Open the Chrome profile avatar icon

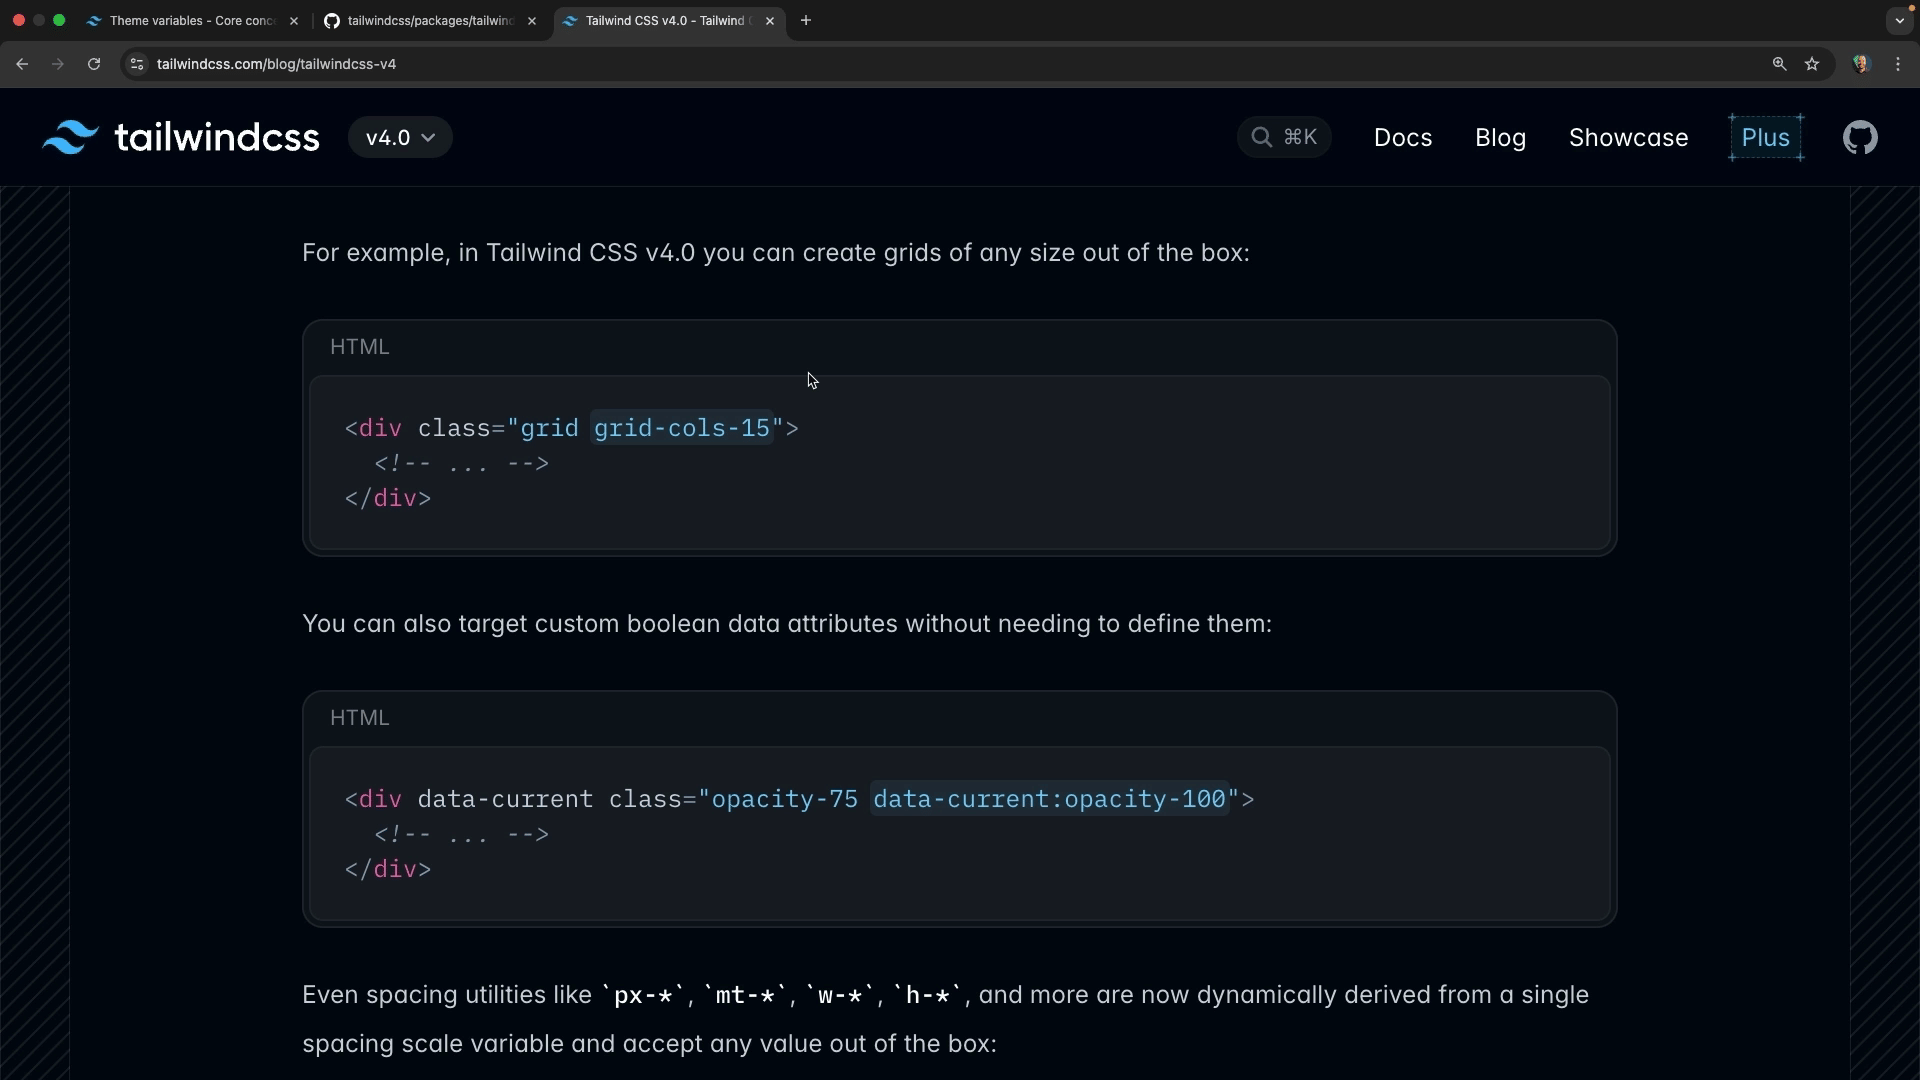pyautogui.click(x=1861, y=64)
